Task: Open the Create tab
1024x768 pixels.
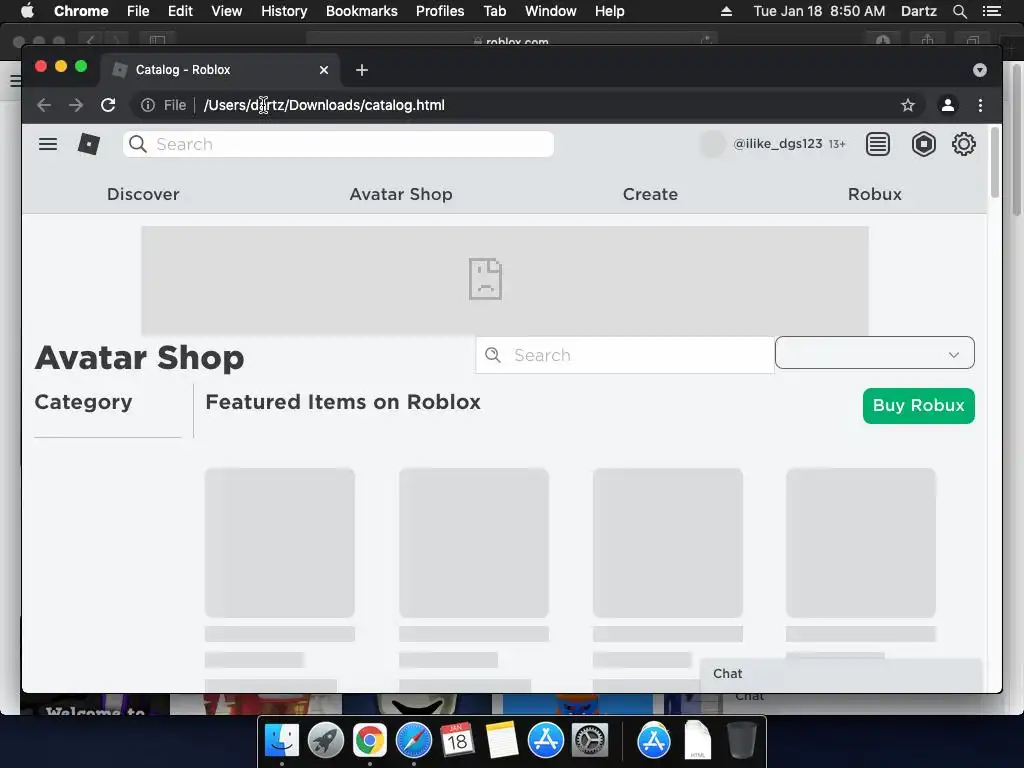Action: click(650, 194)
